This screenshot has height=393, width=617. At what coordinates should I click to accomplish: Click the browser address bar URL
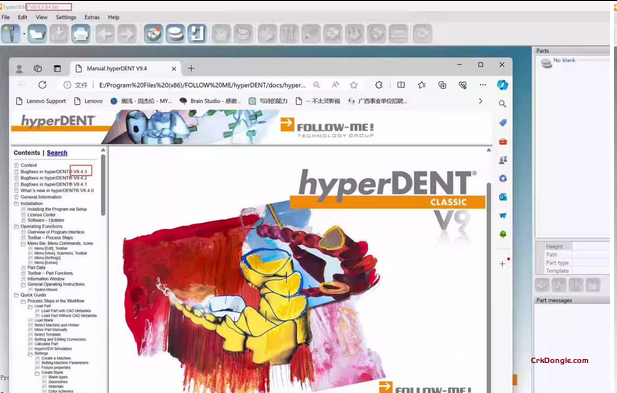[202, 85]
